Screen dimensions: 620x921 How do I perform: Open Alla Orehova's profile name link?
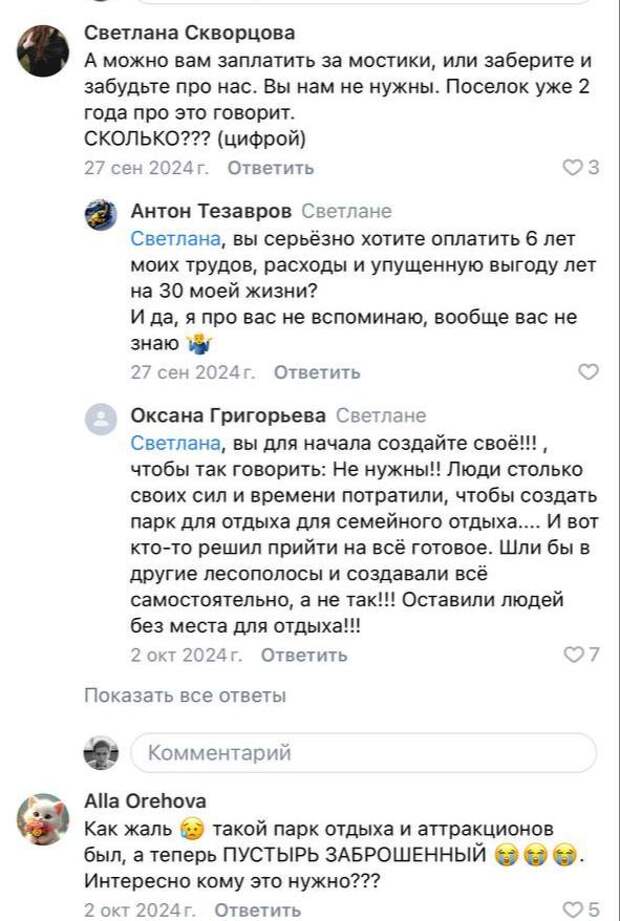point(146,800)
